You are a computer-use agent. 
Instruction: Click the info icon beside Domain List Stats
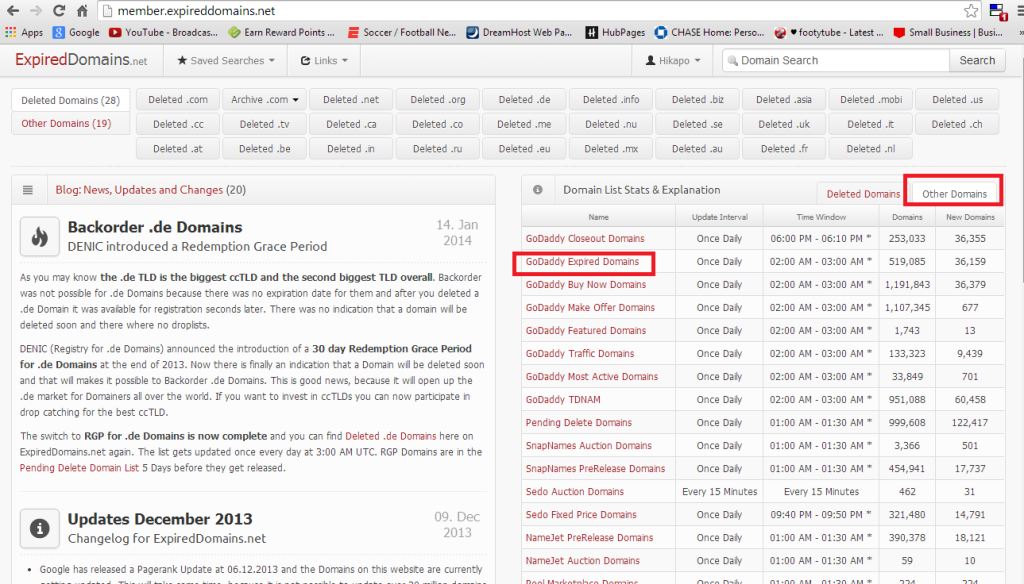[537, 189]
